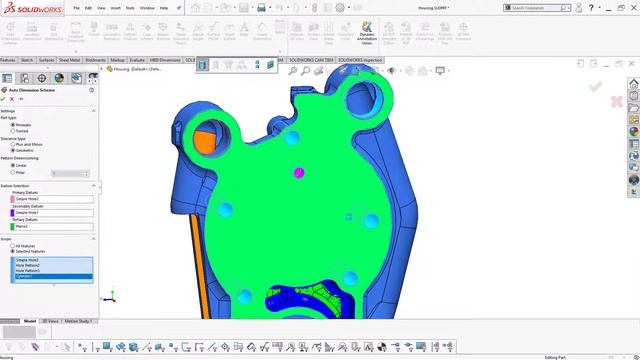Cancel Auto Dimension Scheme with red X
The height and width of the screenshot is (360, 640).
[x=12, y=99]
